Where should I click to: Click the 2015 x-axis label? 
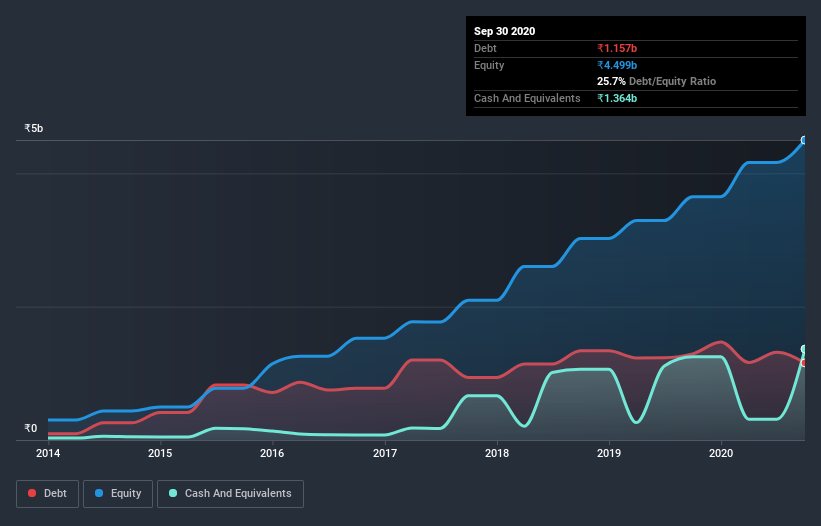point(160,453)
